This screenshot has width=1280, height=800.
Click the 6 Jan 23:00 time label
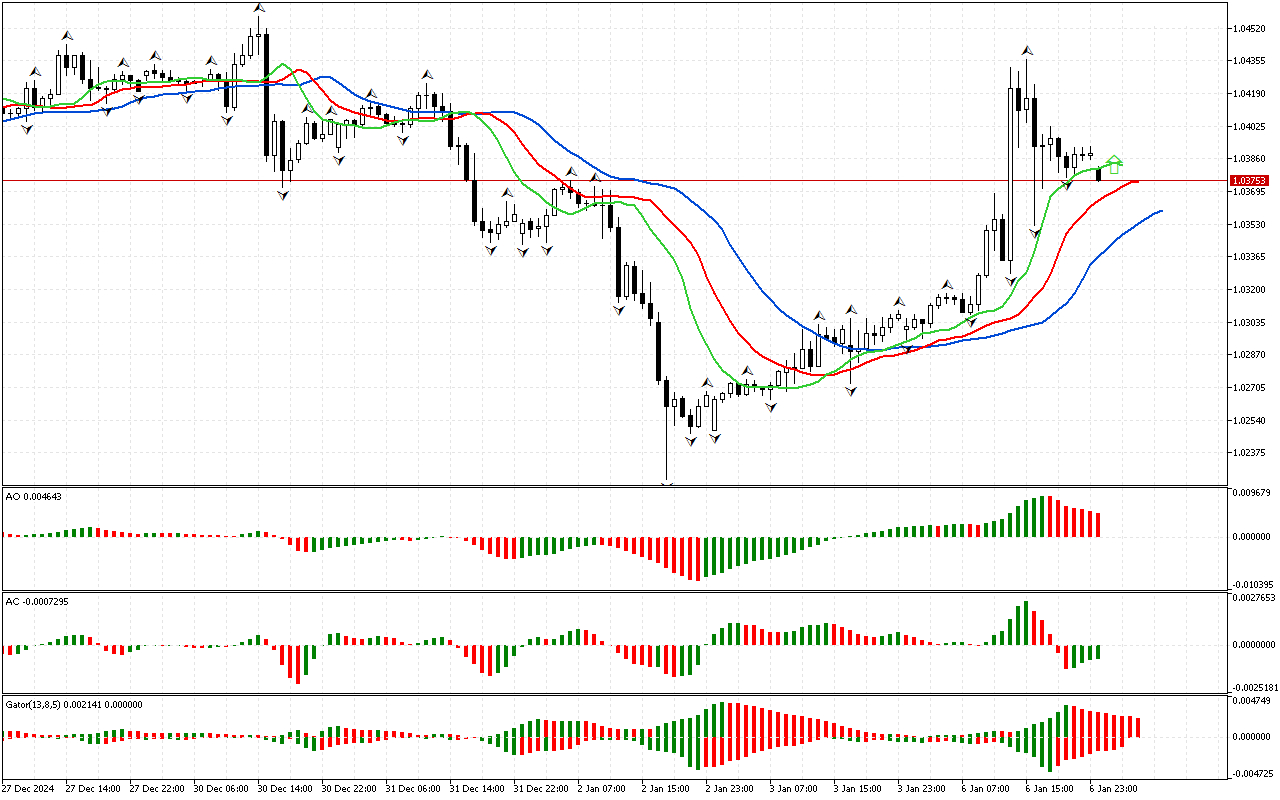click(x=1112, y=788)
